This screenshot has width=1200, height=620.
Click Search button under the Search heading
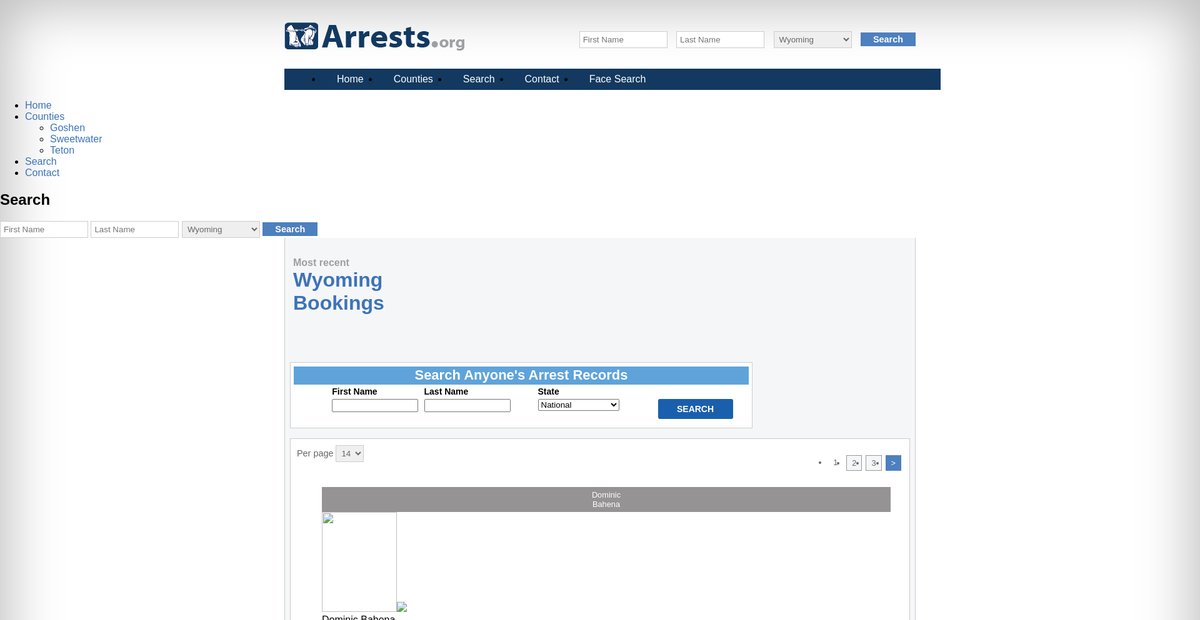pos(290,230)
